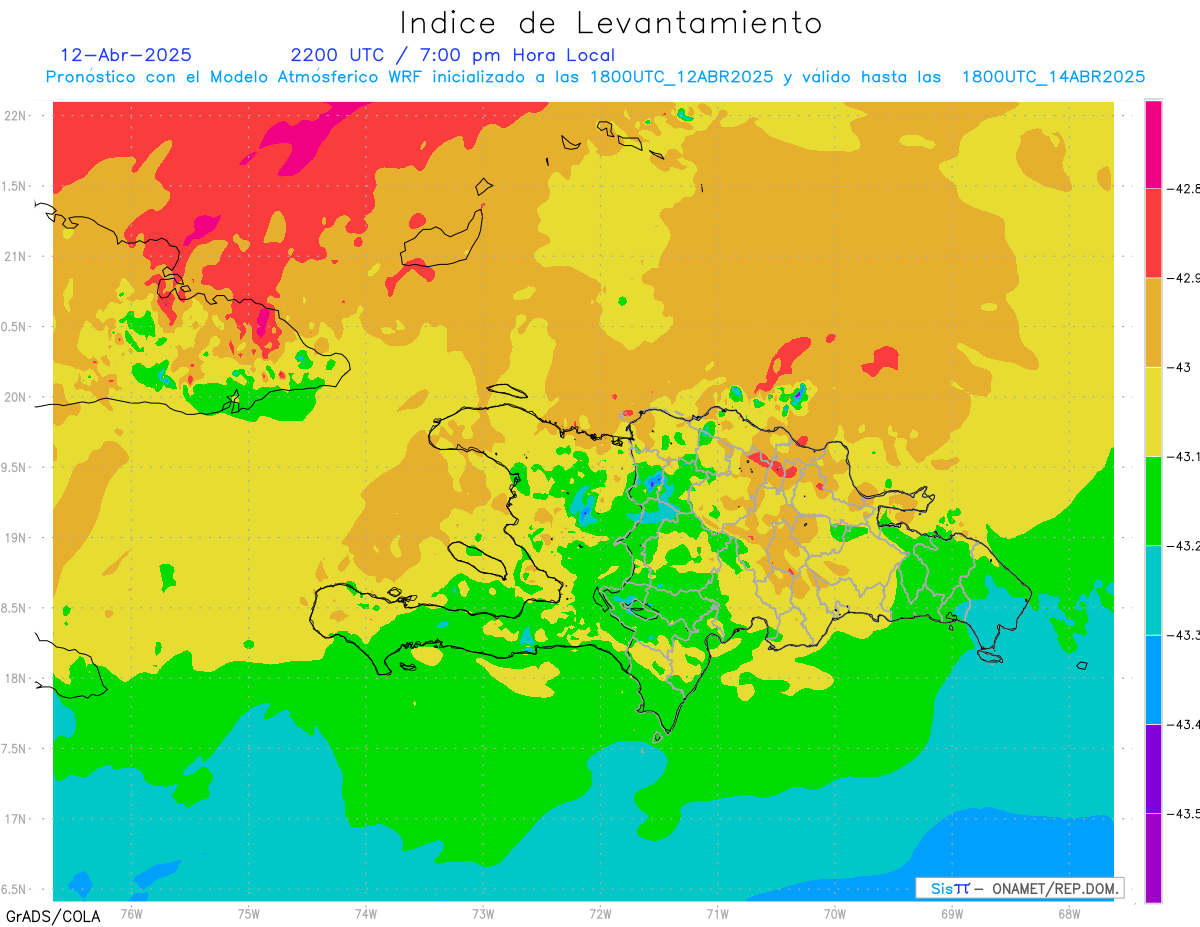
Task: Click the '1800UTC_12ABR2025' initialization timestamp
Action: pos(681,77)
